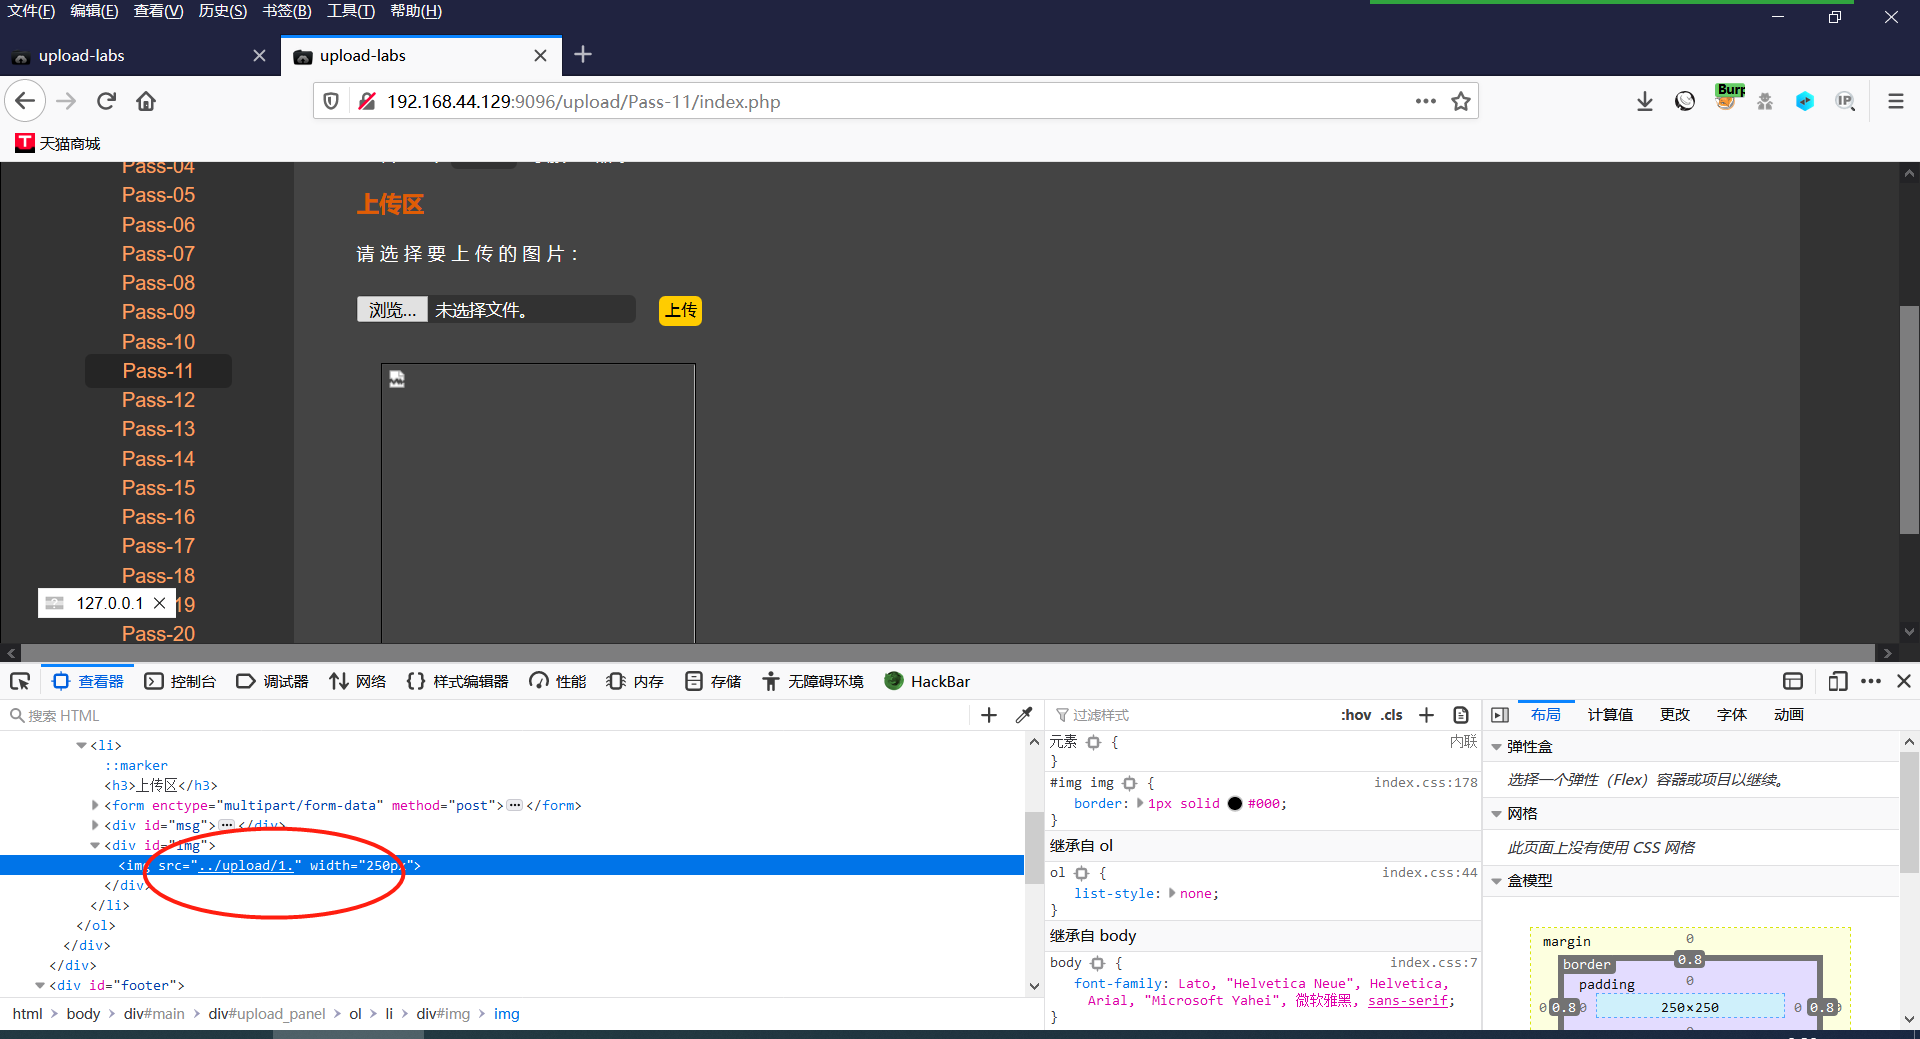Open the 工具 Tools menu

[351, 11]
